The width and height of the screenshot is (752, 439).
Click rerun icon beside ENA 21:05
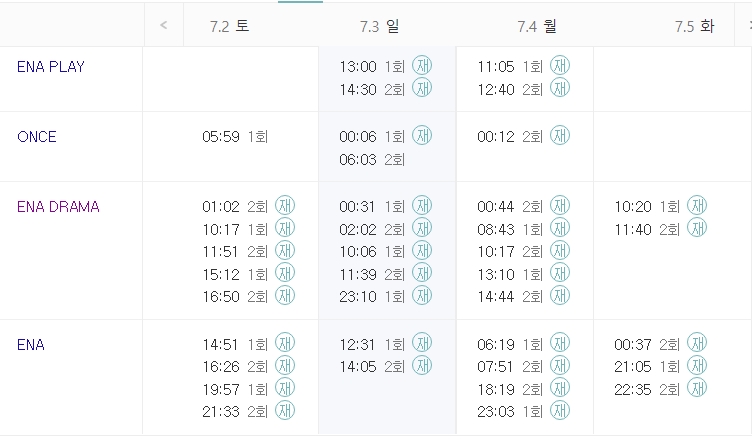[697, 366]
